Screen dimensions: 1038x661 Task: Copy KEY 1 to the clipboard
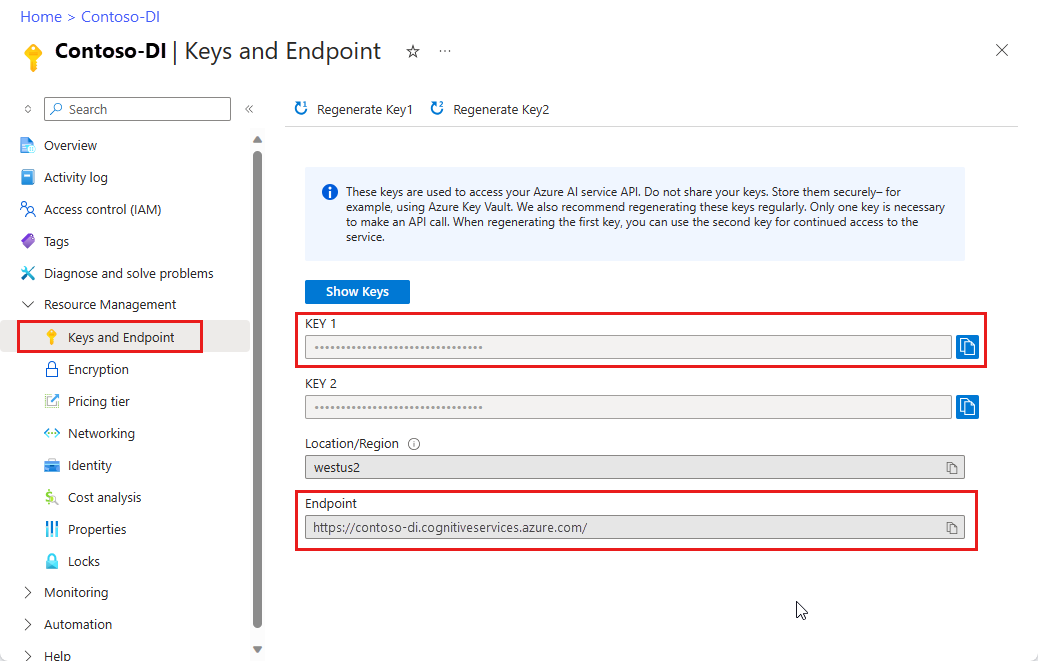tap(967, 347)
